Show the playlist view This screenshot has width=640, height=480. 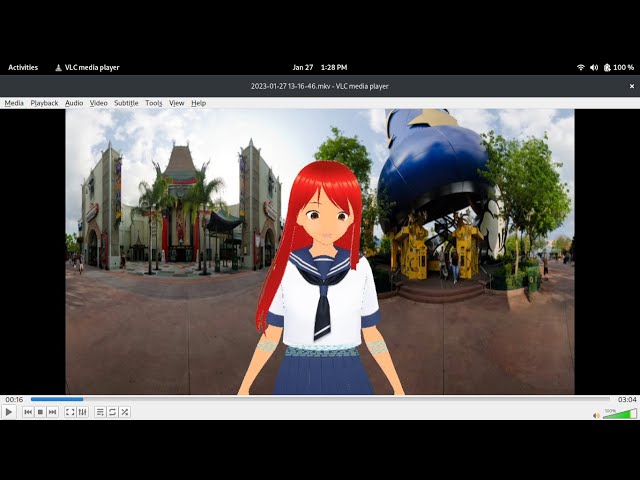[100, 412]
